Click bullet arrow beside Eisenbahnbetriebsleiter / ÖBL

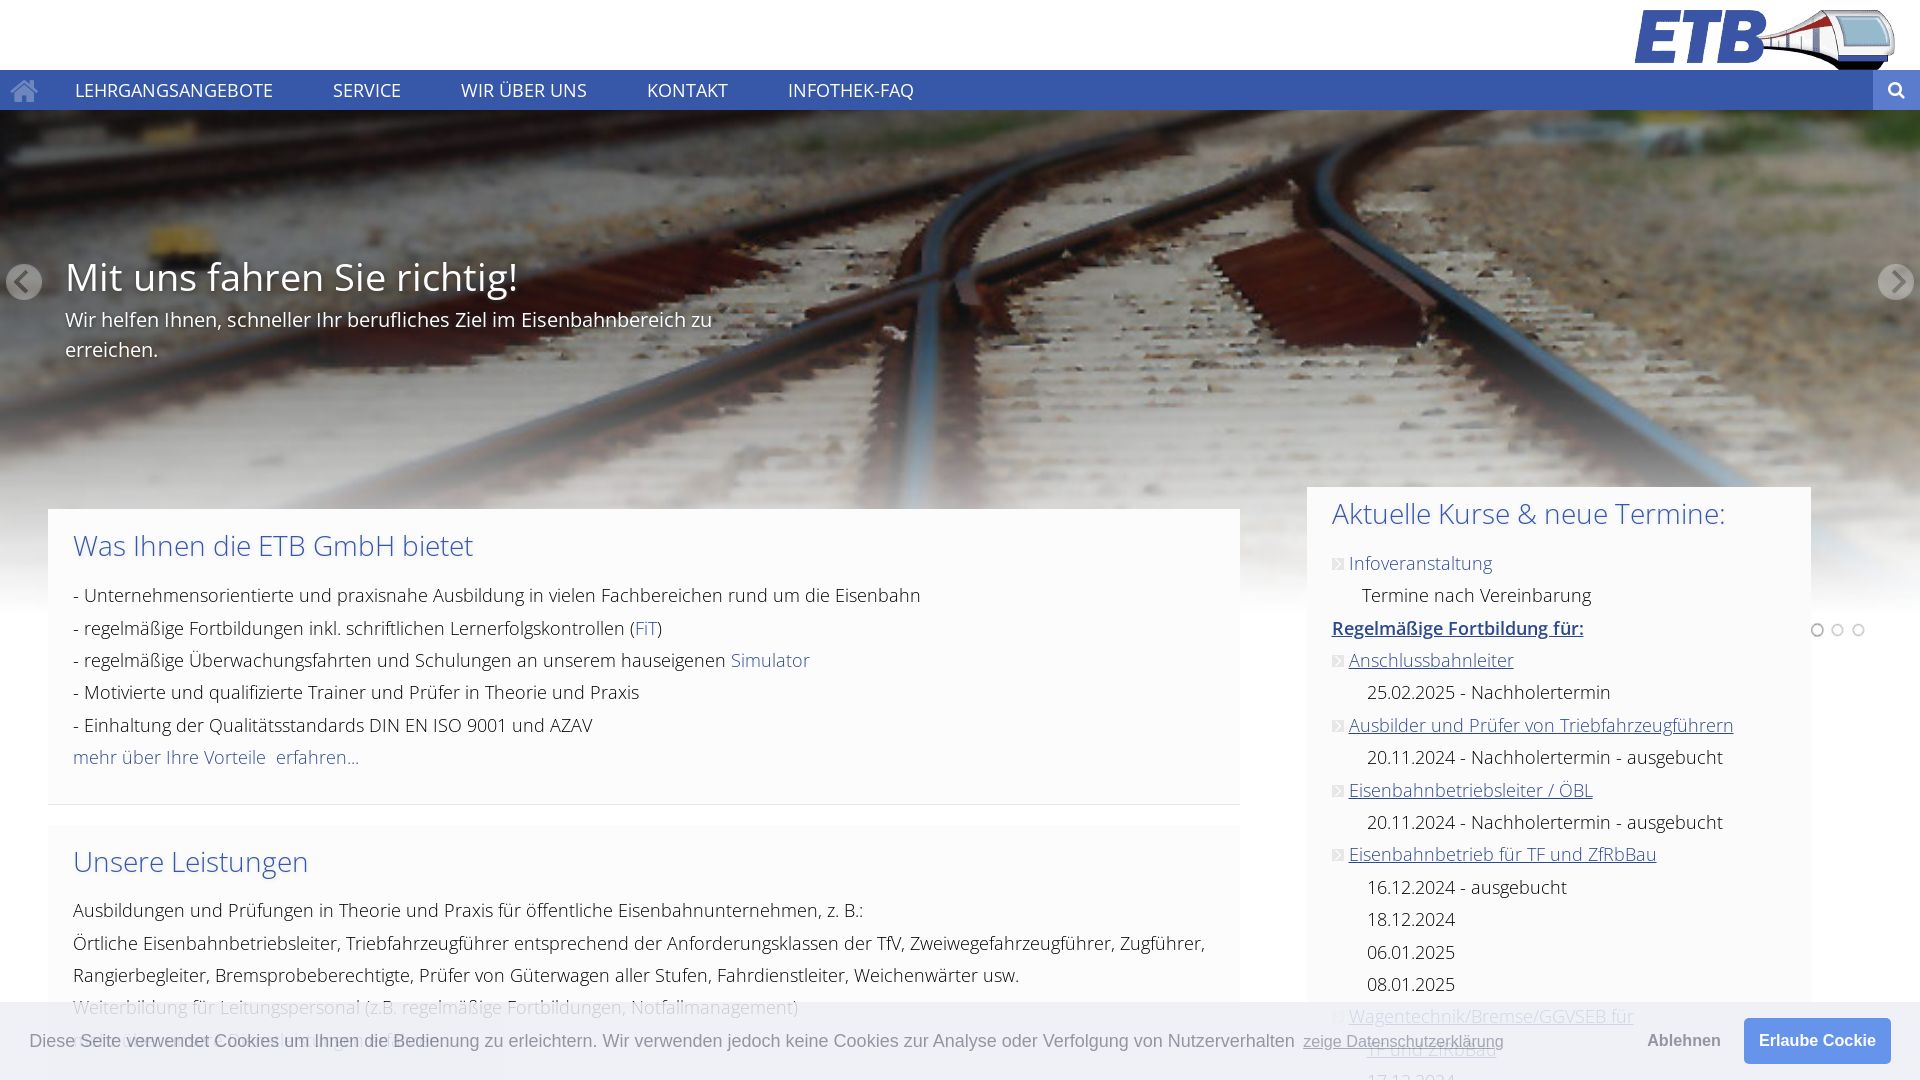click(1338, 791)
